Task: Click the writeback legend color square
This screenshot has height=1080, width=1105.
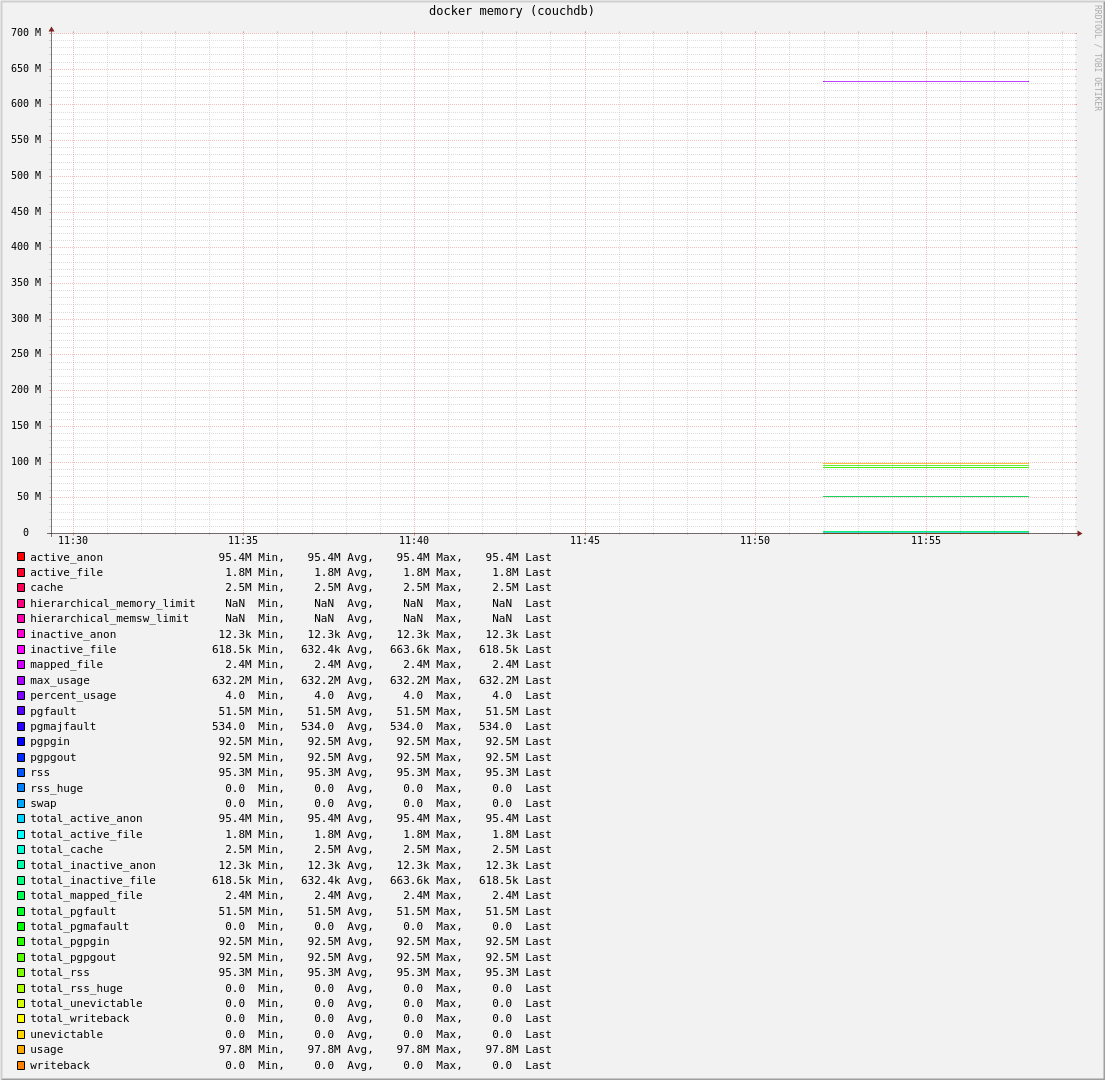Action: click(x=21, y=1064)
